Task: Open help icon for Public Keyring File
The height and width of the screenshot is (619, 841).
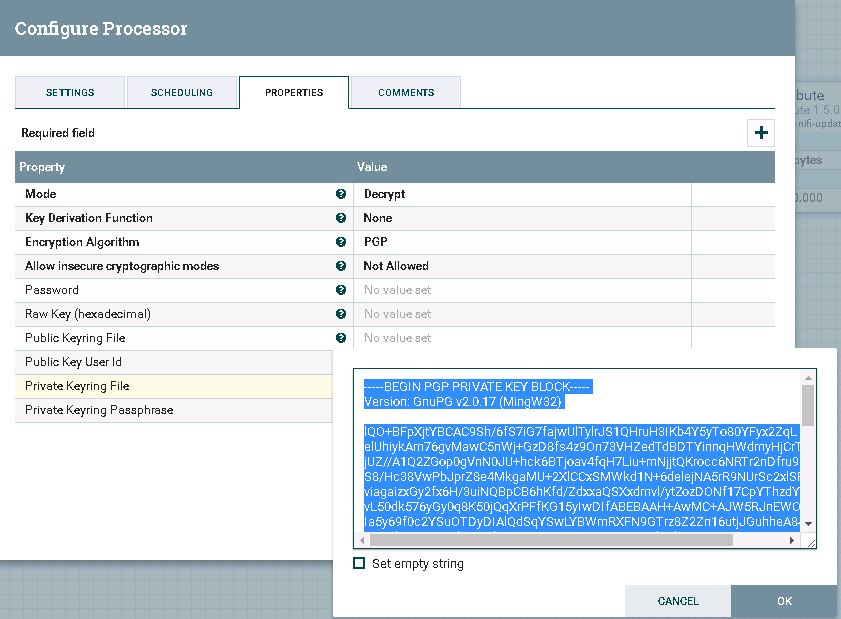Action: 341,338
